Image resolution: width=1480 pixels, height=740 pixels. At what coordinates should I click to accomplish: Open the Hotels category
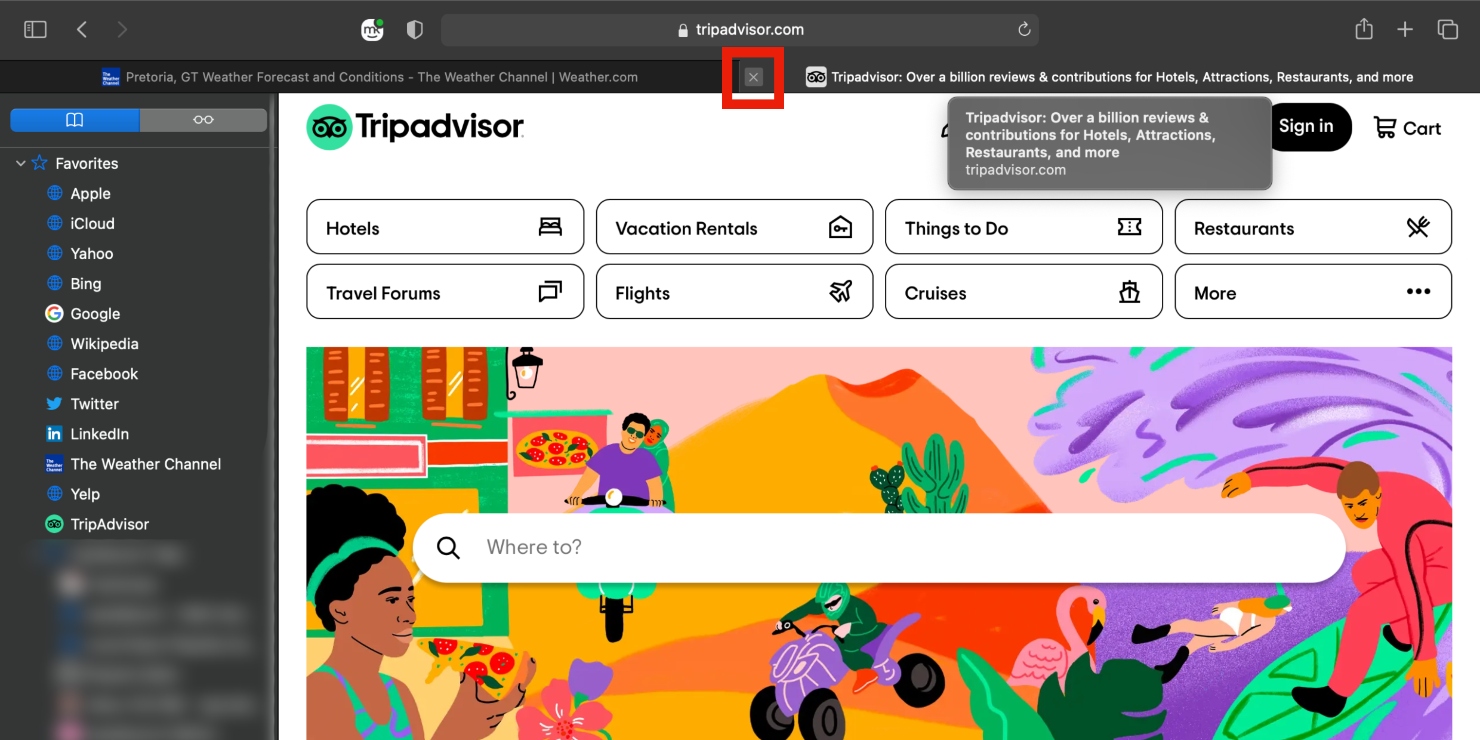(445, 227)
